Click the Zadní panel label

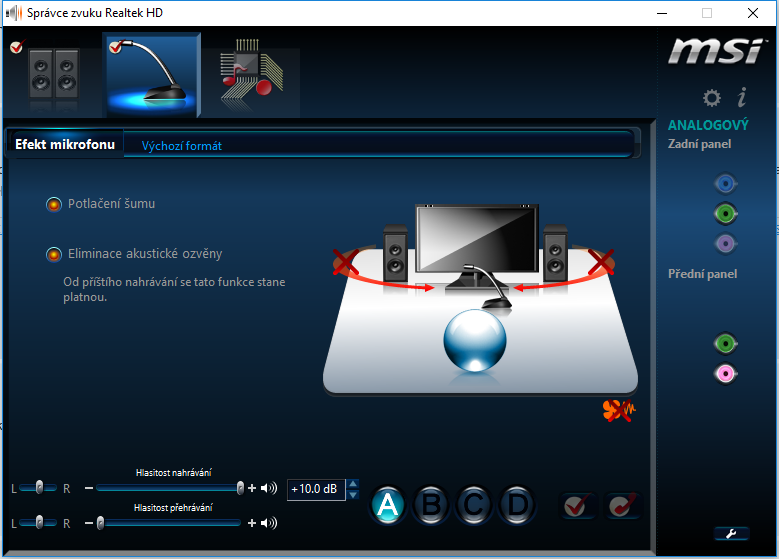(700, 144)
